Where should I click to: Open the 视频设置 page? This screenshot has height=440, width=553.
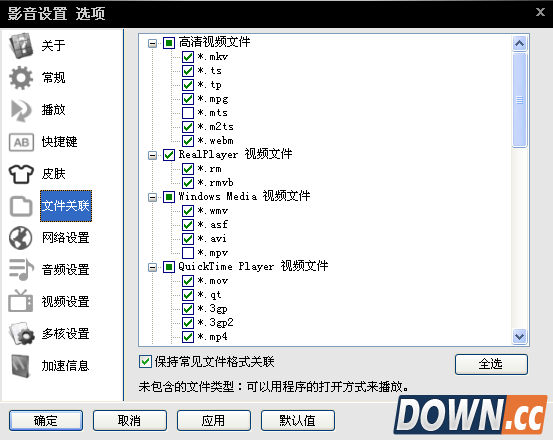coord(65,302)
